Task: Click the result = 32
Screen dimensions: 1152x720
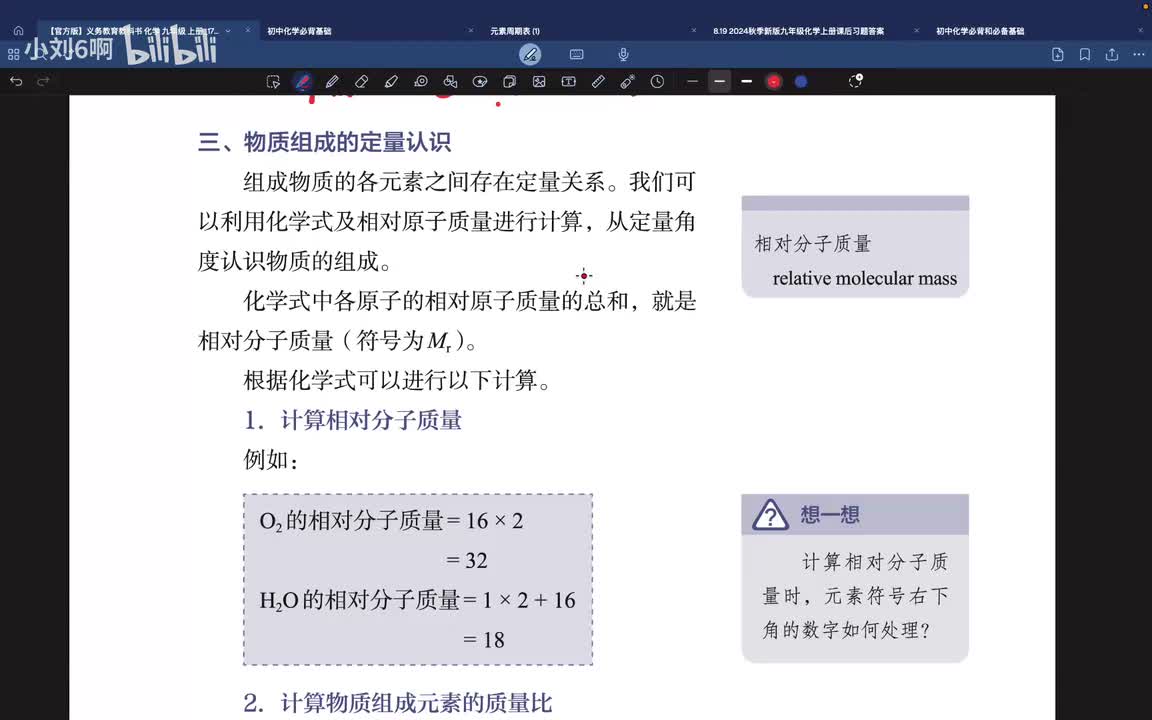Action: pyautogui.click(x=467, y=561)
